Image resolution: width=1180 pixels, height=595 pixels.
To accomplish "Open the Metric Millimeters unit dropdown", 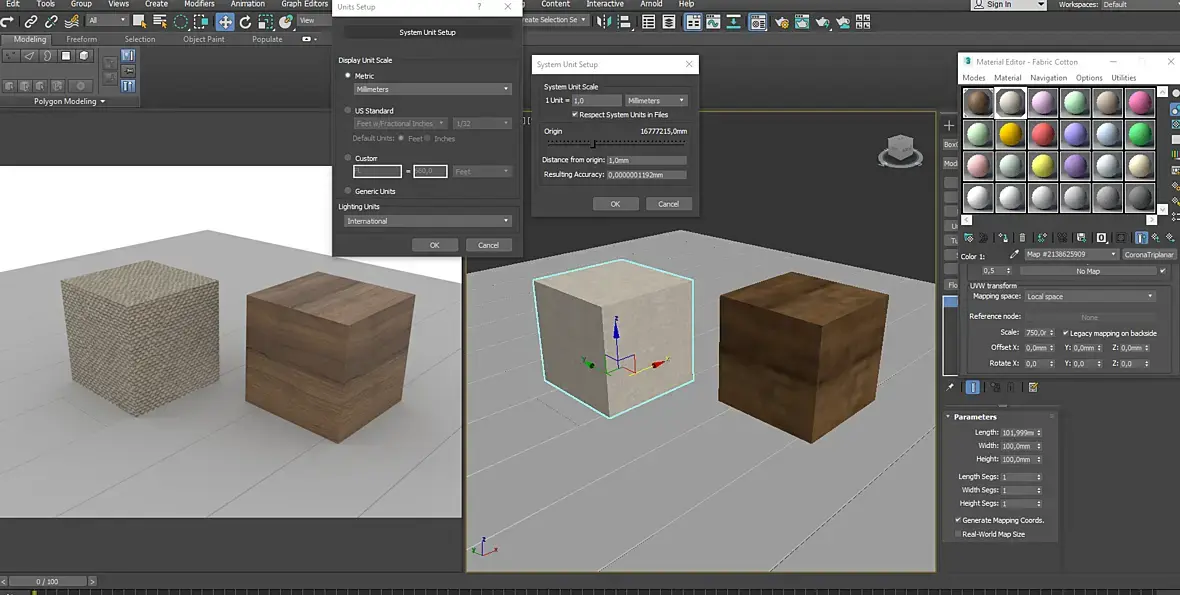I will [x=432, y=90].
